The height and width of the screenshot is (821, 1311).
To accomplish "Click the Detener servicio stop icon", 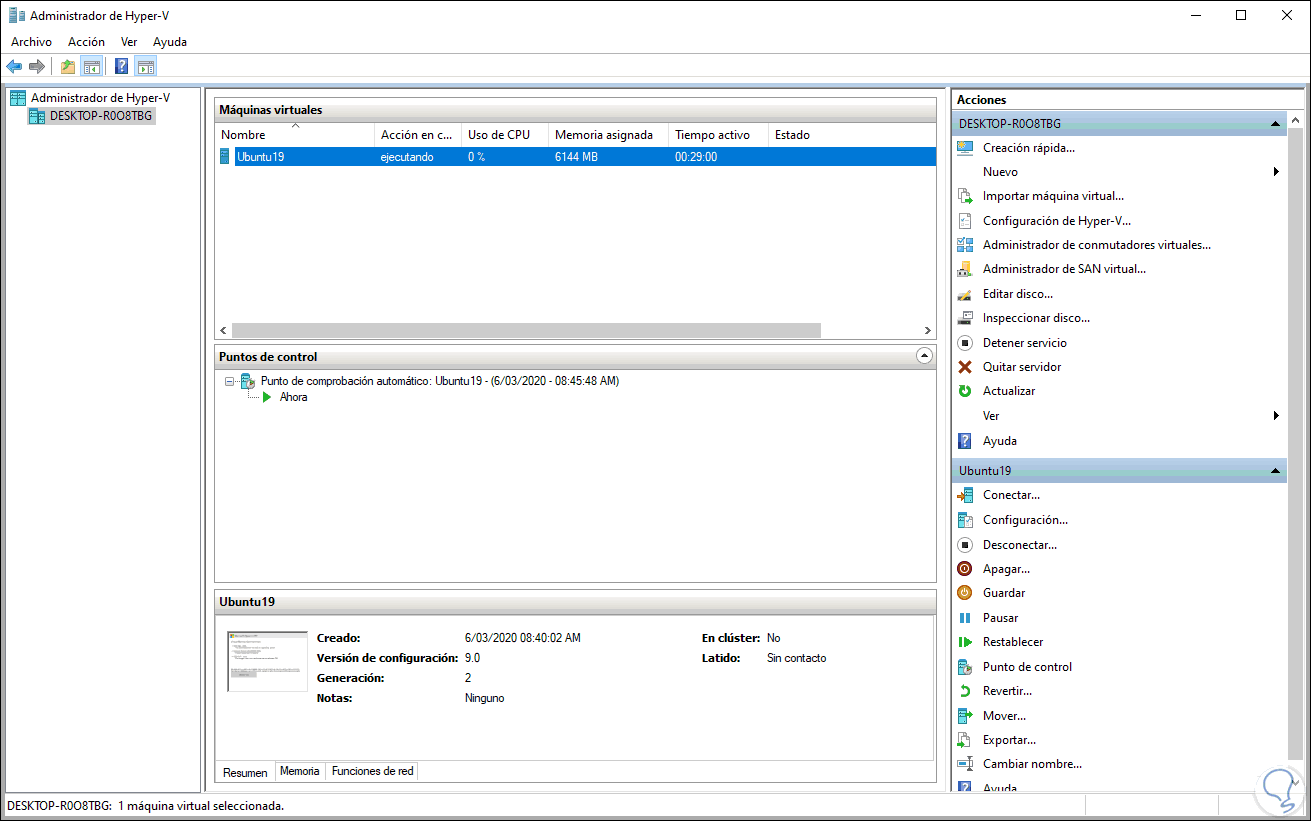I will pos(965,343).
